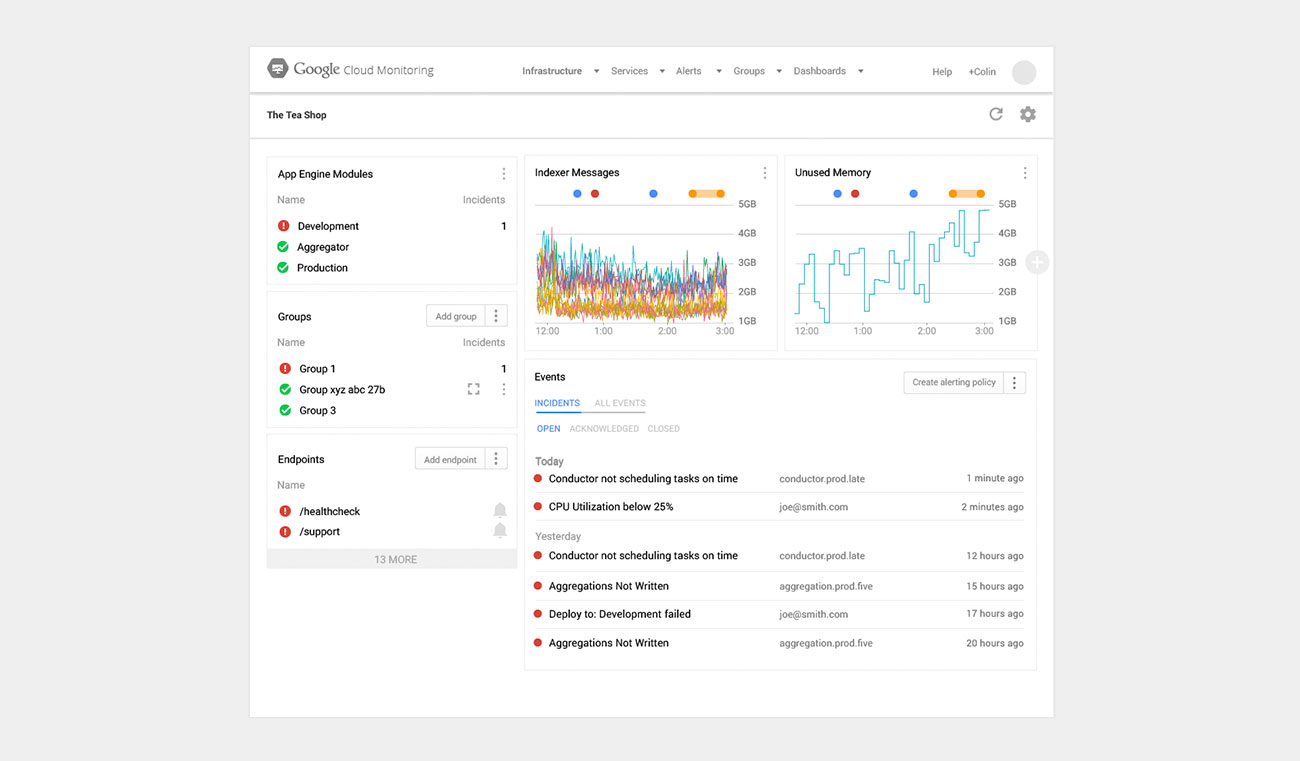Select the Acknowledged incidents filter
This screenshot has height=761, width=1300.
[x=604, y=429]
